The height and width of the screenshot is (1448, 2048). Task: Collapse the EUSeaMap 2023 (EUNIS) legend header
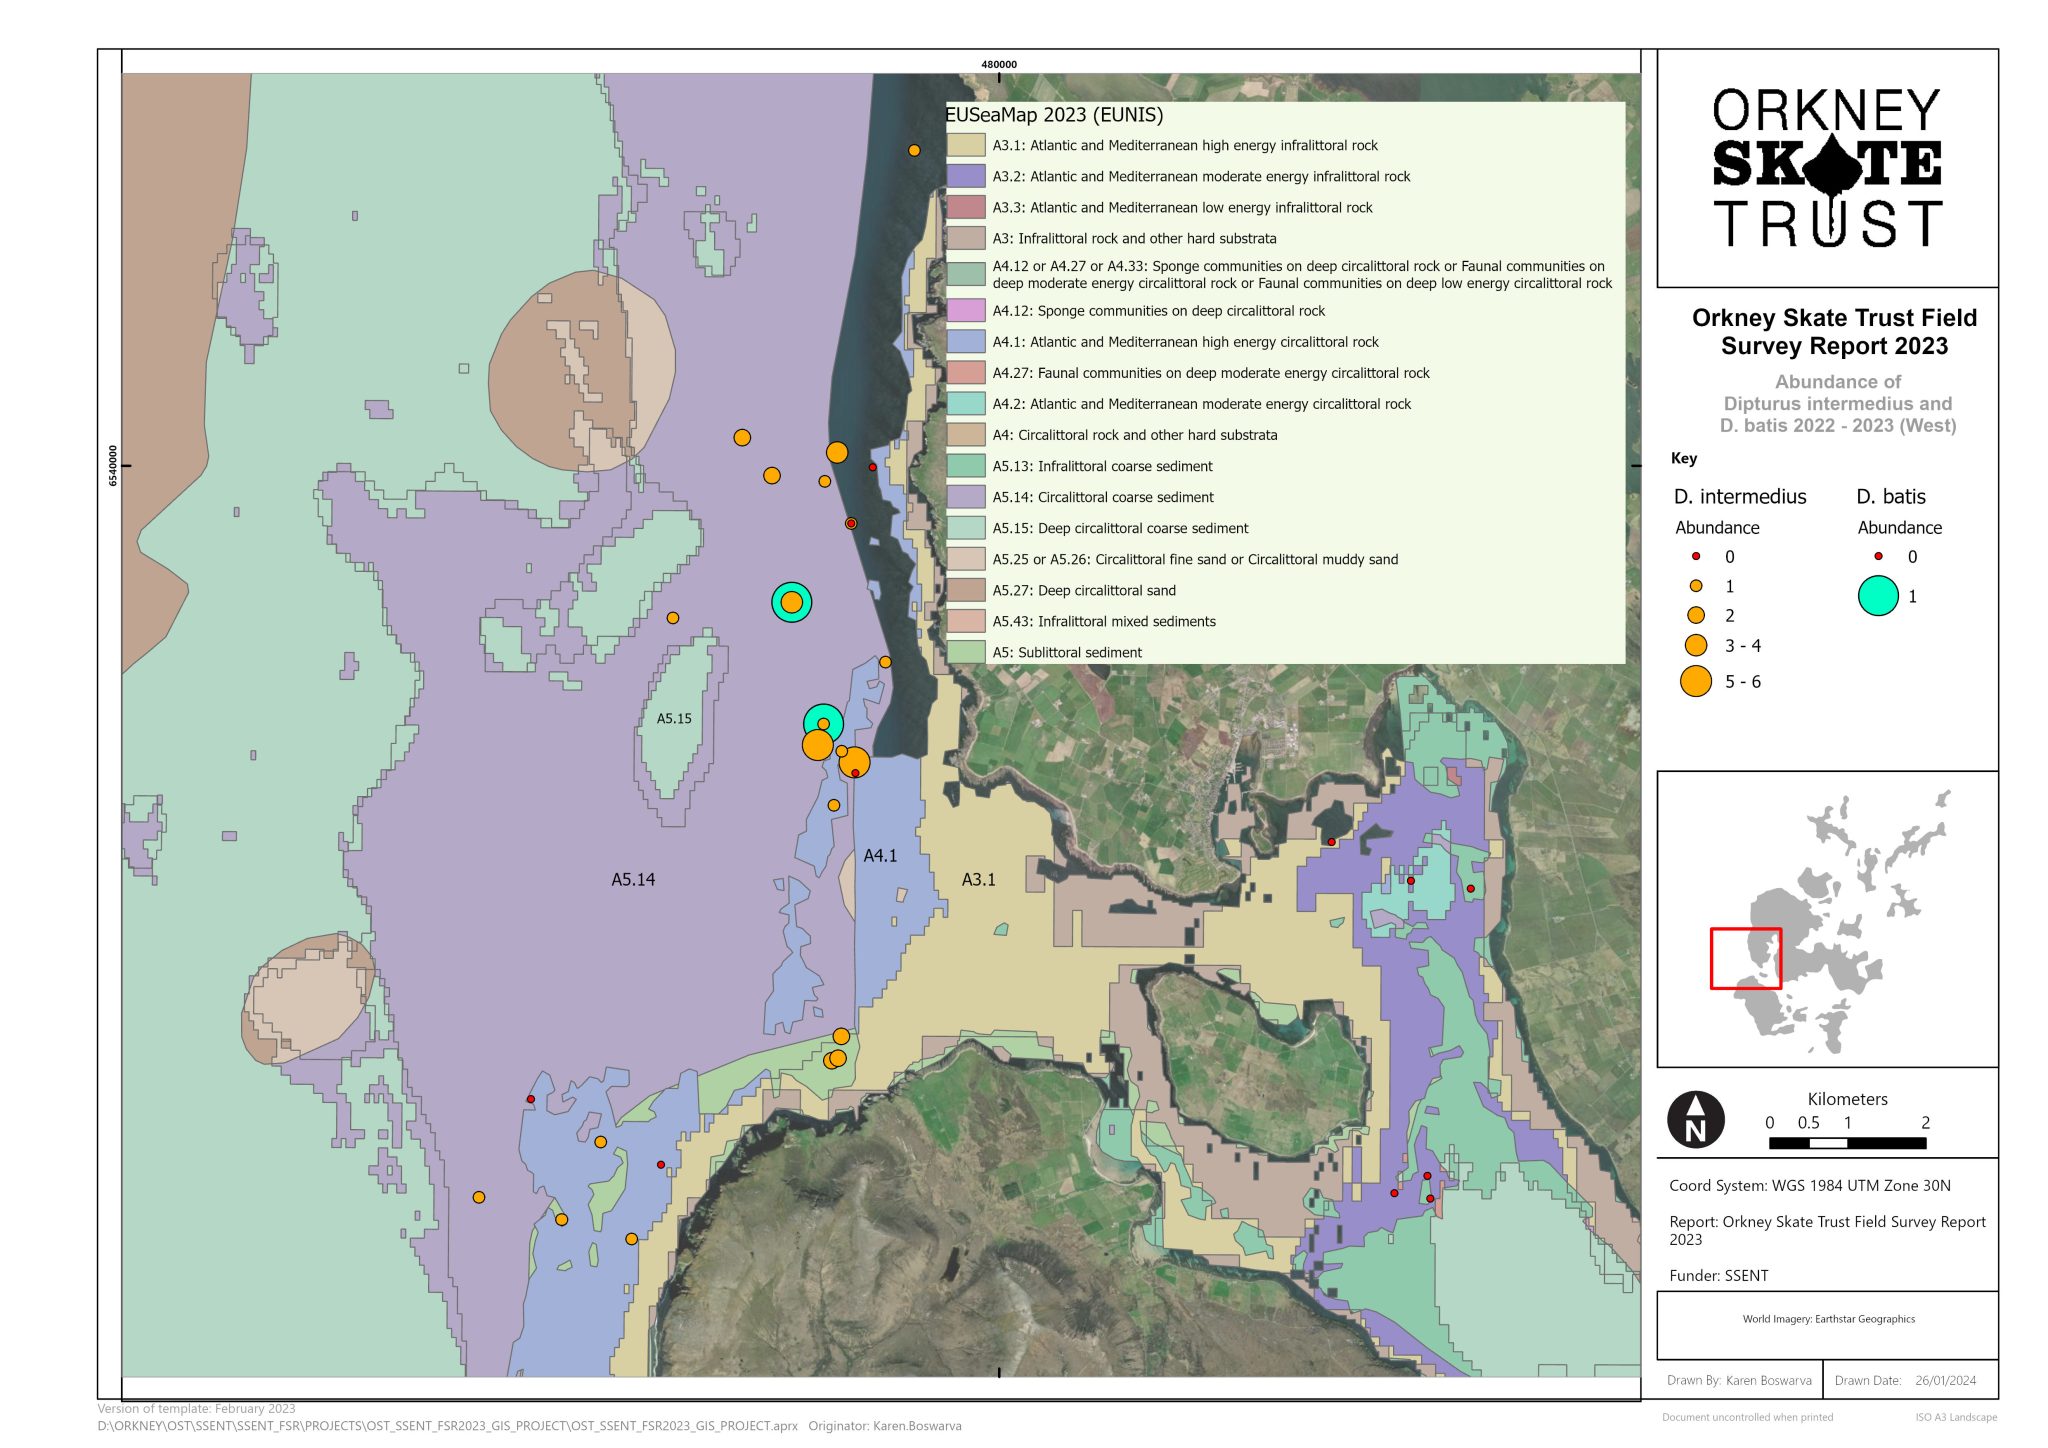coord(1053,116)
